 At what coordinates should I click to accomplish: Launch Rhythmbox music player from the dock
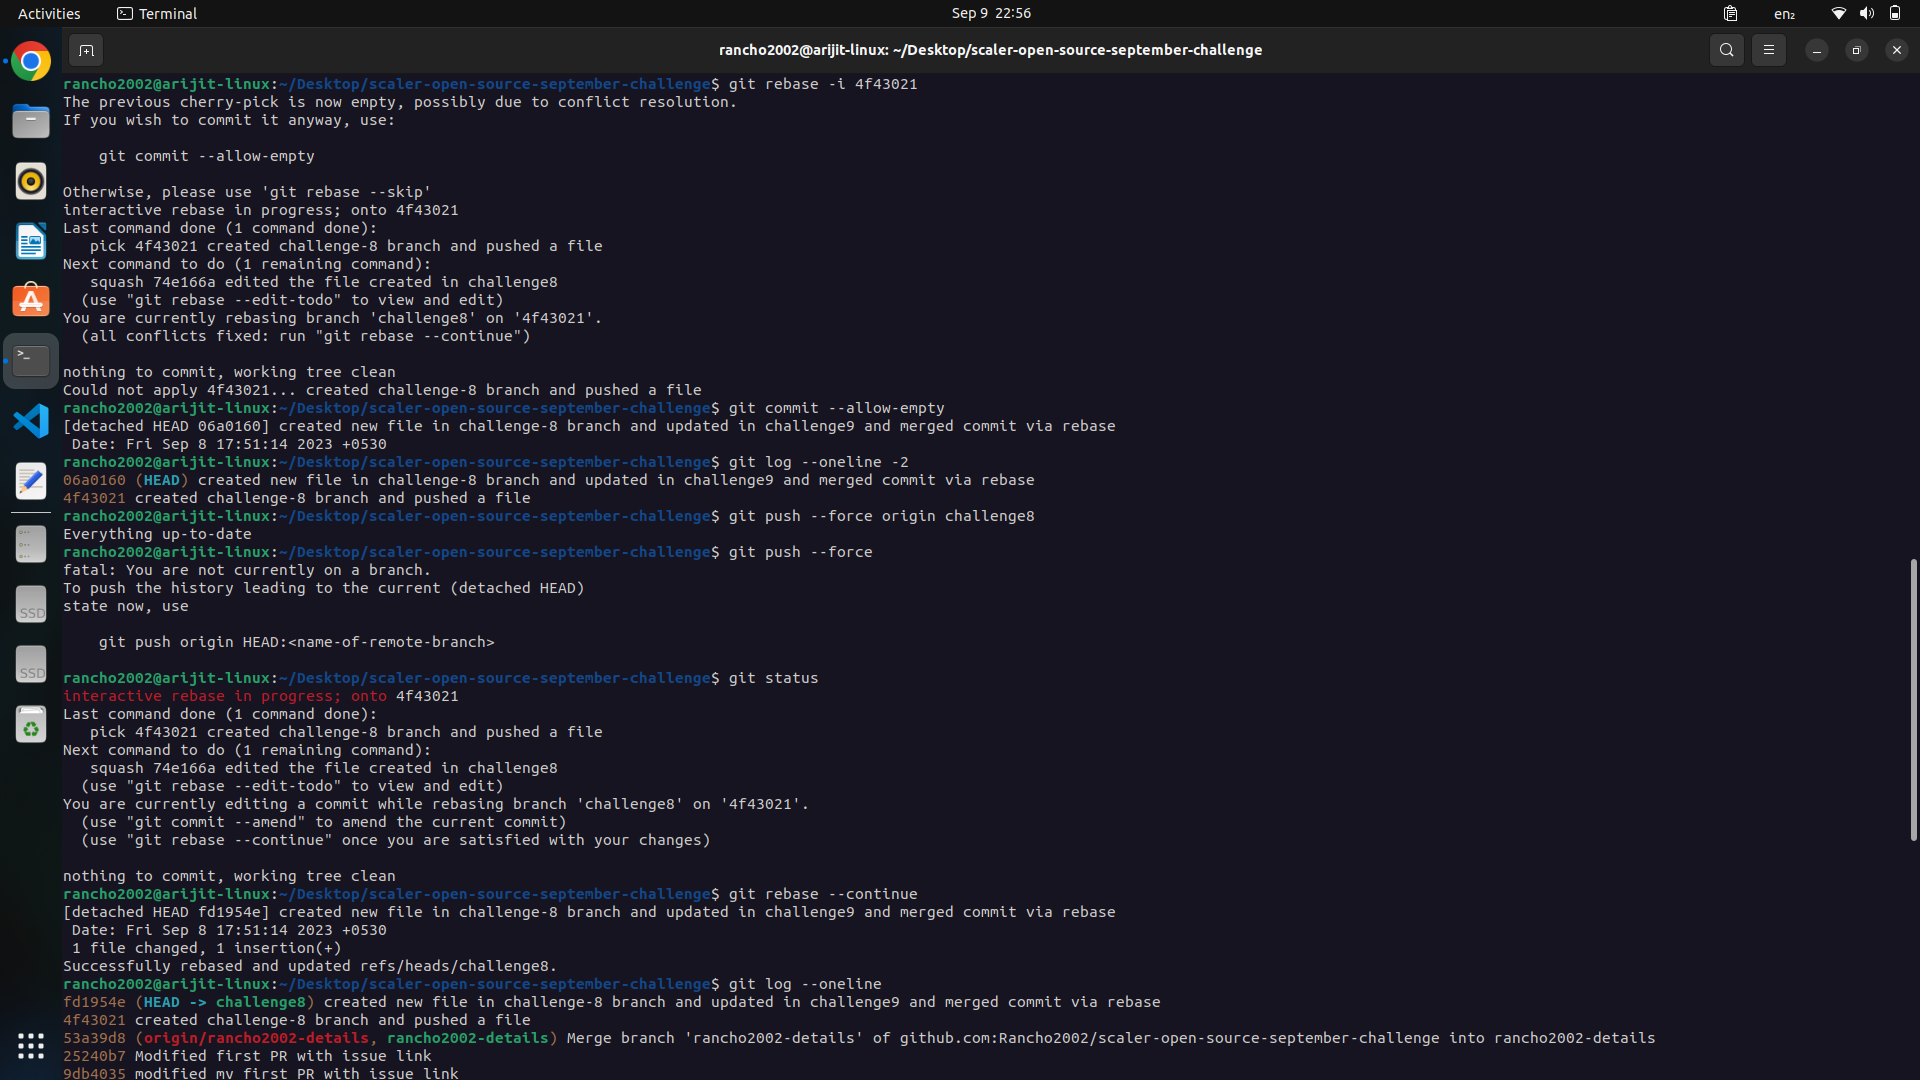click(30, 181)
